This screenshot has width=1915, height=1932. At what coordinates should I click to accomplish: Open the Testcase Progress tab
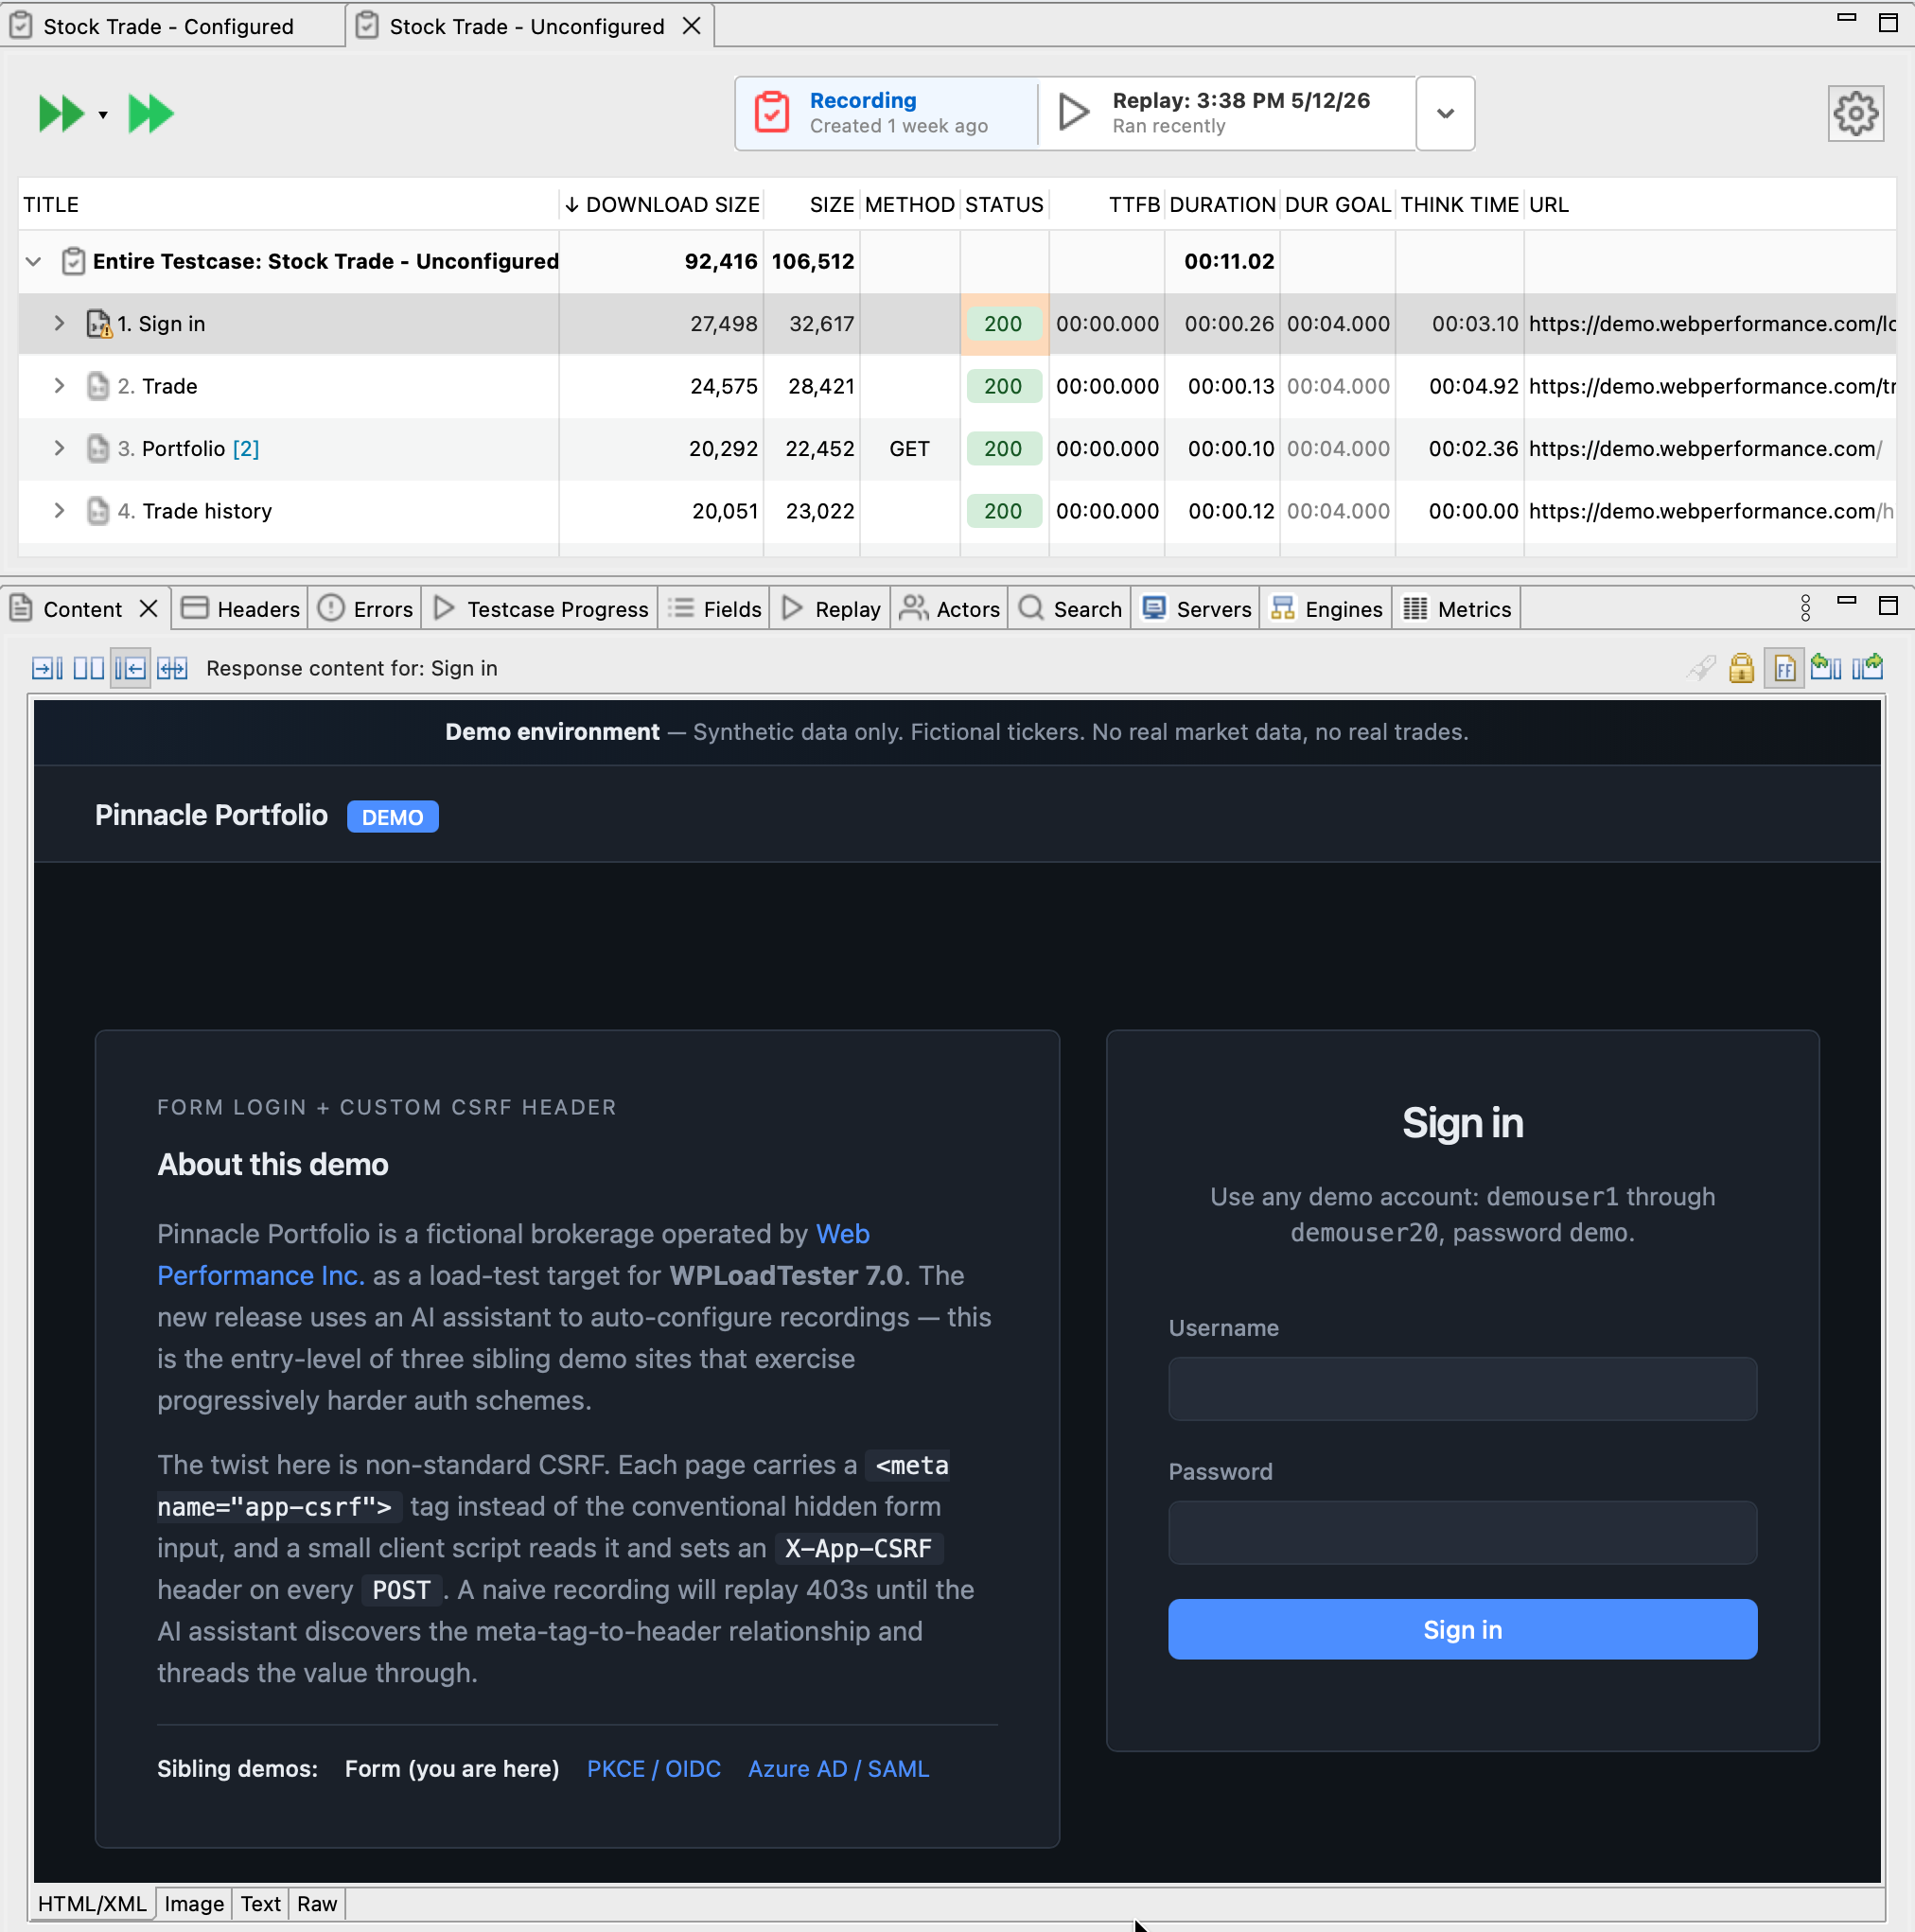(541, 609)
